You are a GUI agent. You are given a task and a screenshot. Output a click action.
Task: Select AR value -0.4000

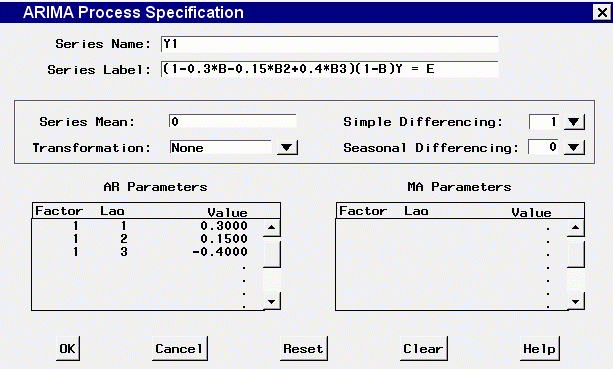tap(220, 251)
